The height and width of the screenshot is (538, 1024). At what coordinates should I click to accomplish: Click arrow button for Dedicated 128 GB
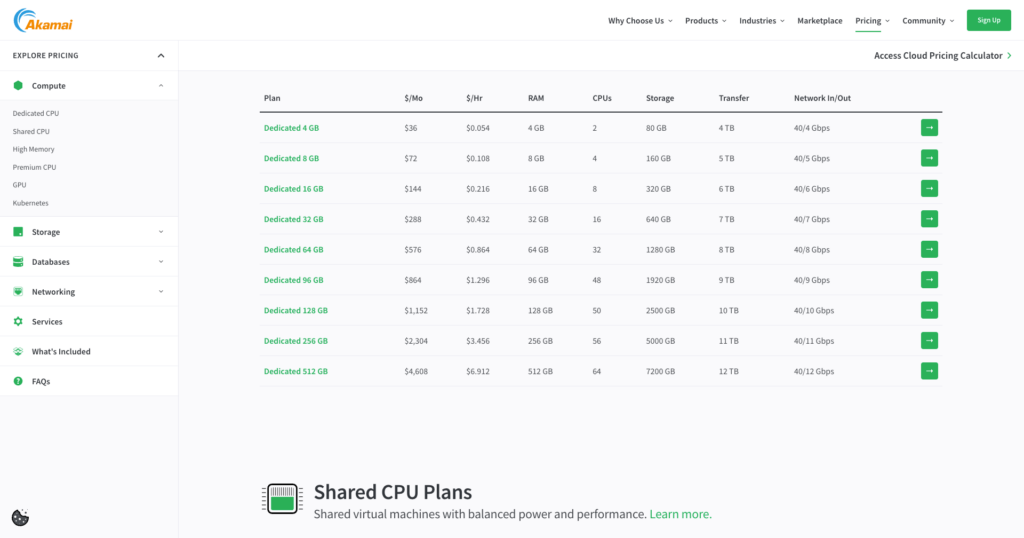click(x=929, y=310)
